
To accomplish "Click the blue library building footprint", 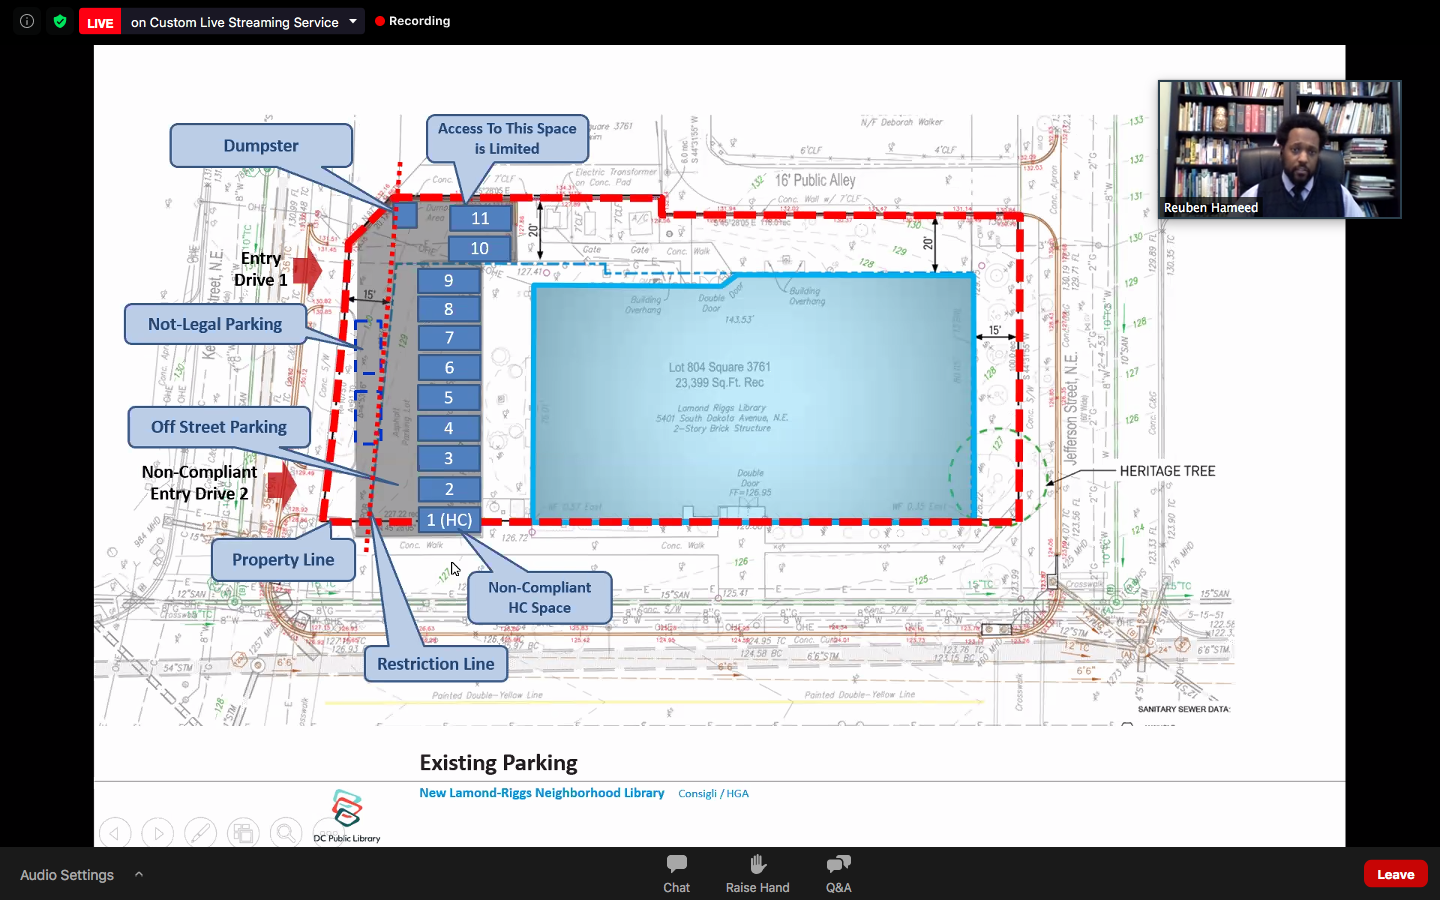I will (753, 400).
